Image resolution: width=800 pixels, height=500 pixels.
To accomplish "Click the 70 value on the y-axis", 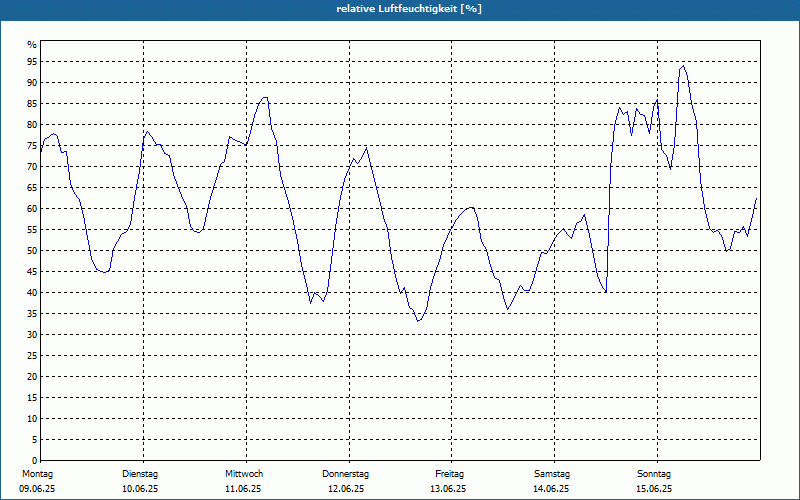I will (32, 167).
